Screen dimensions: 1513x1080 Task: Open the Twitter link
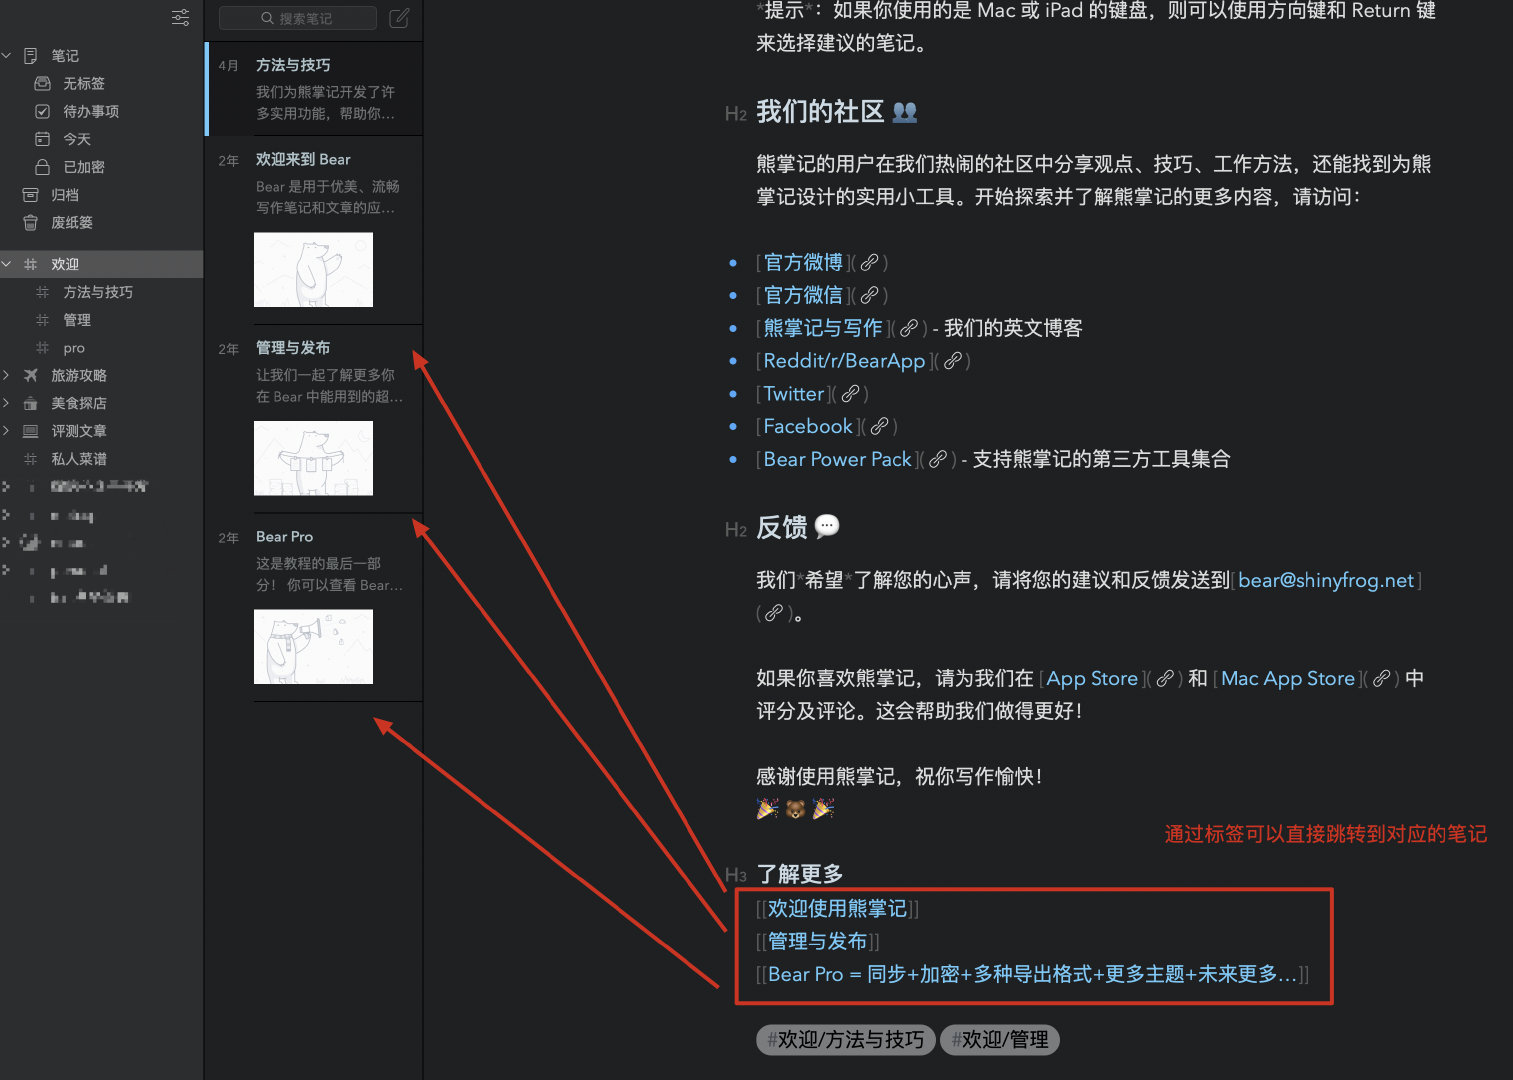pyautogui.click(x=794, y=394)
